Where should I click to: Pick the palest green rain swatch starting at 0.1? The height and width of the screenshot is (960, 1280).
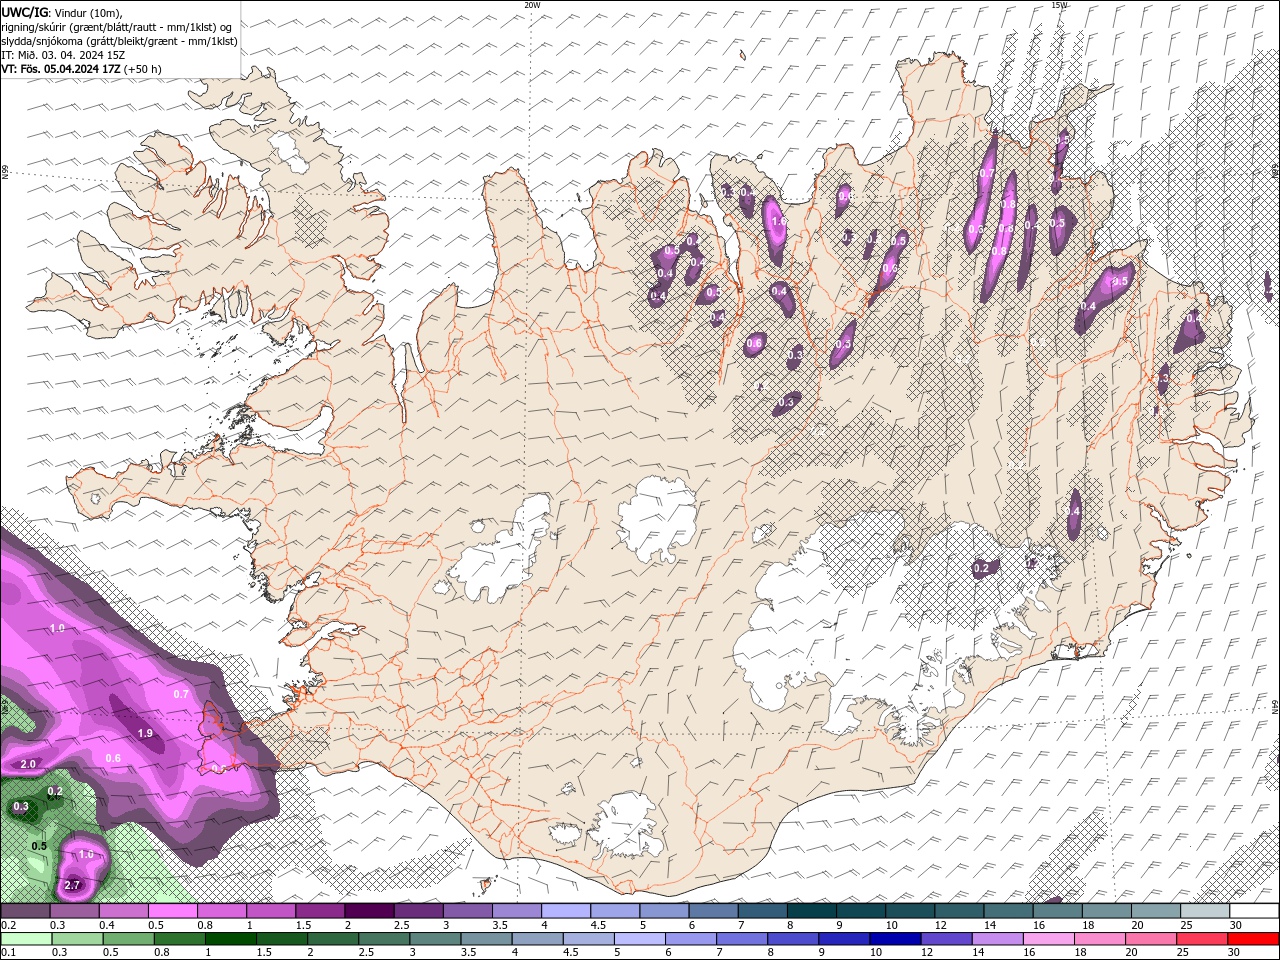25,939
